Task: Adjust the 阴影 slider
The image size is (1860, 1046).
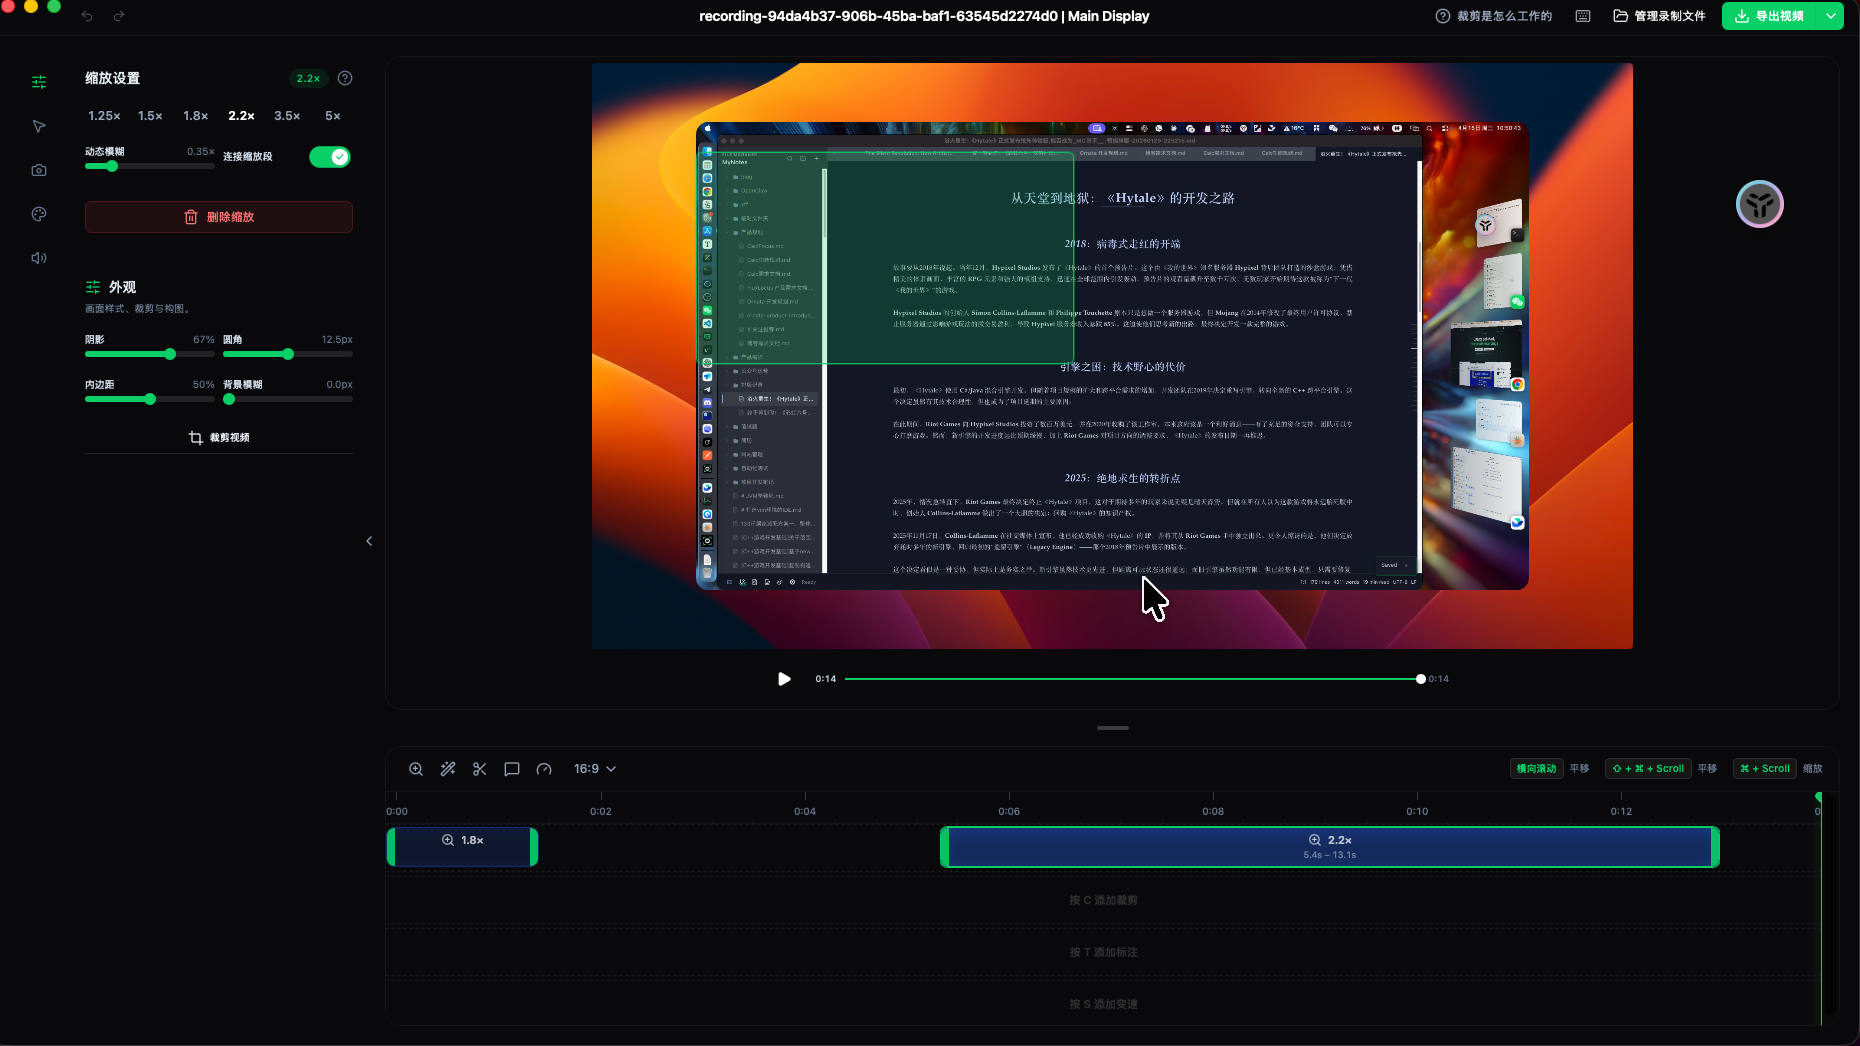Action: 150,354
